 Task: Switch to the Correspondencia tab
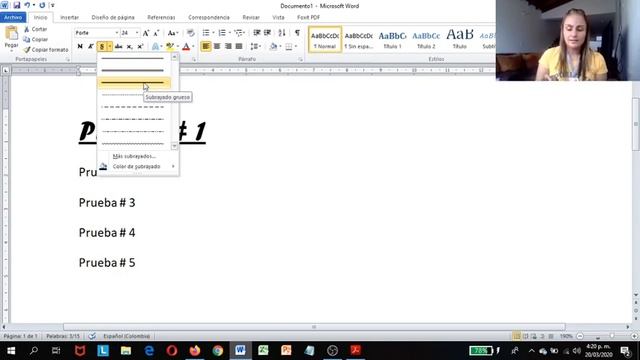pyautogui.click(x=209, y=18)
